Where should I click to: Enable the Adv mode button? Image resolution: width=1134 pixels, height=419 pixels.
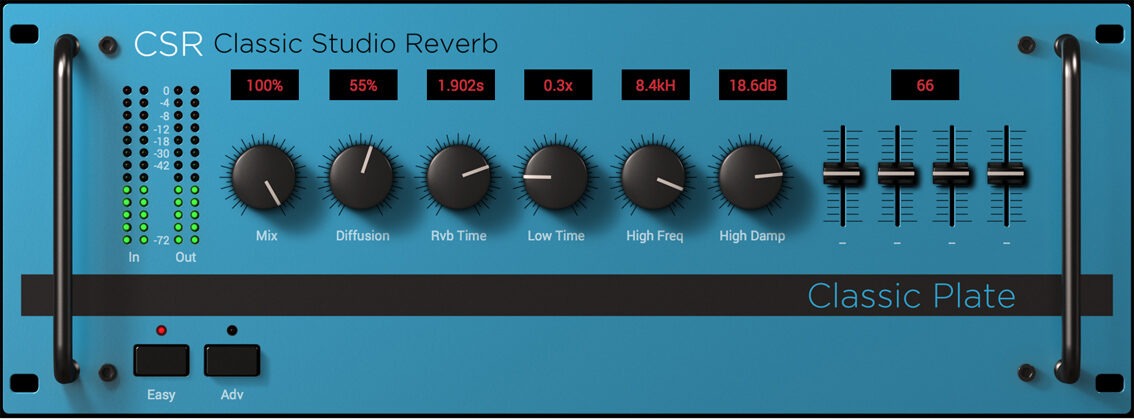[x=232, y=359]
